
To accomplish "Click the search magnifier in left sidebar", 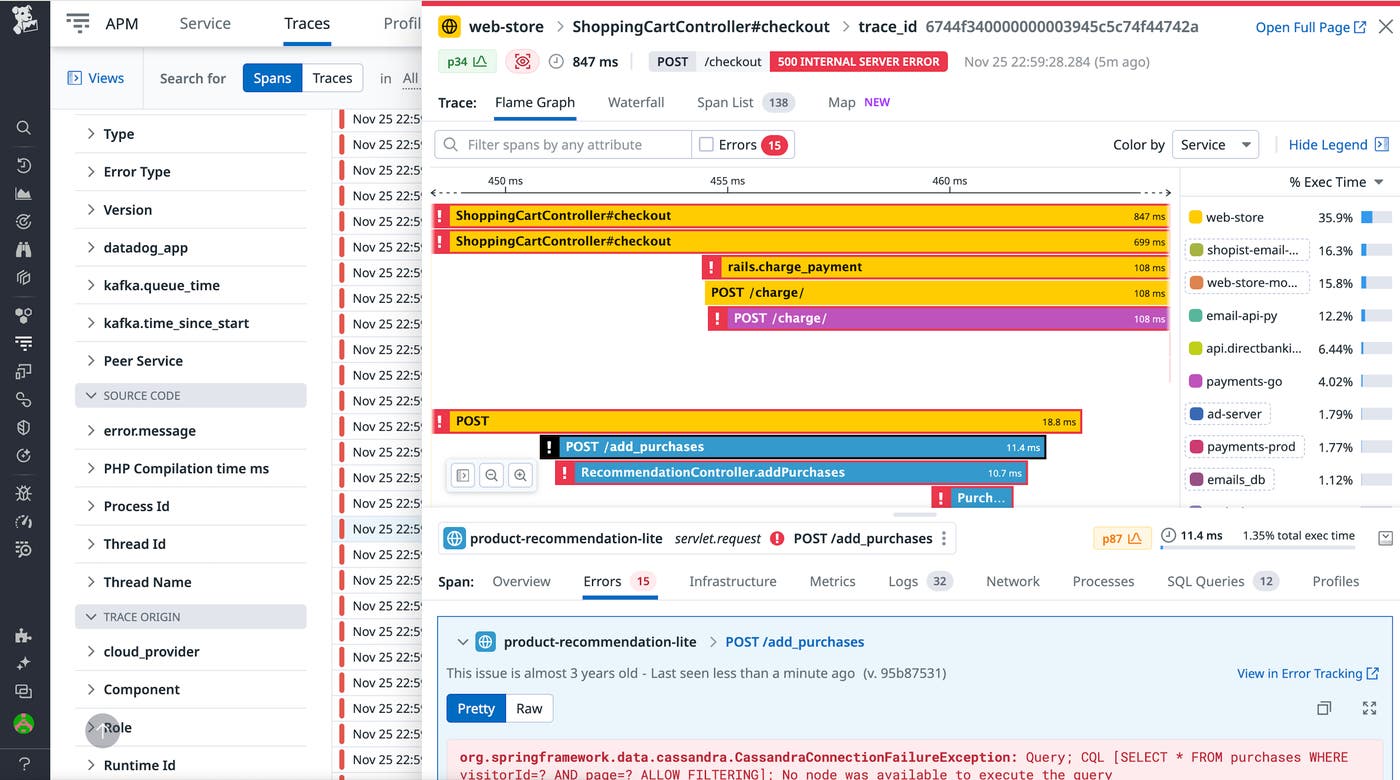I will pos(24,128).
